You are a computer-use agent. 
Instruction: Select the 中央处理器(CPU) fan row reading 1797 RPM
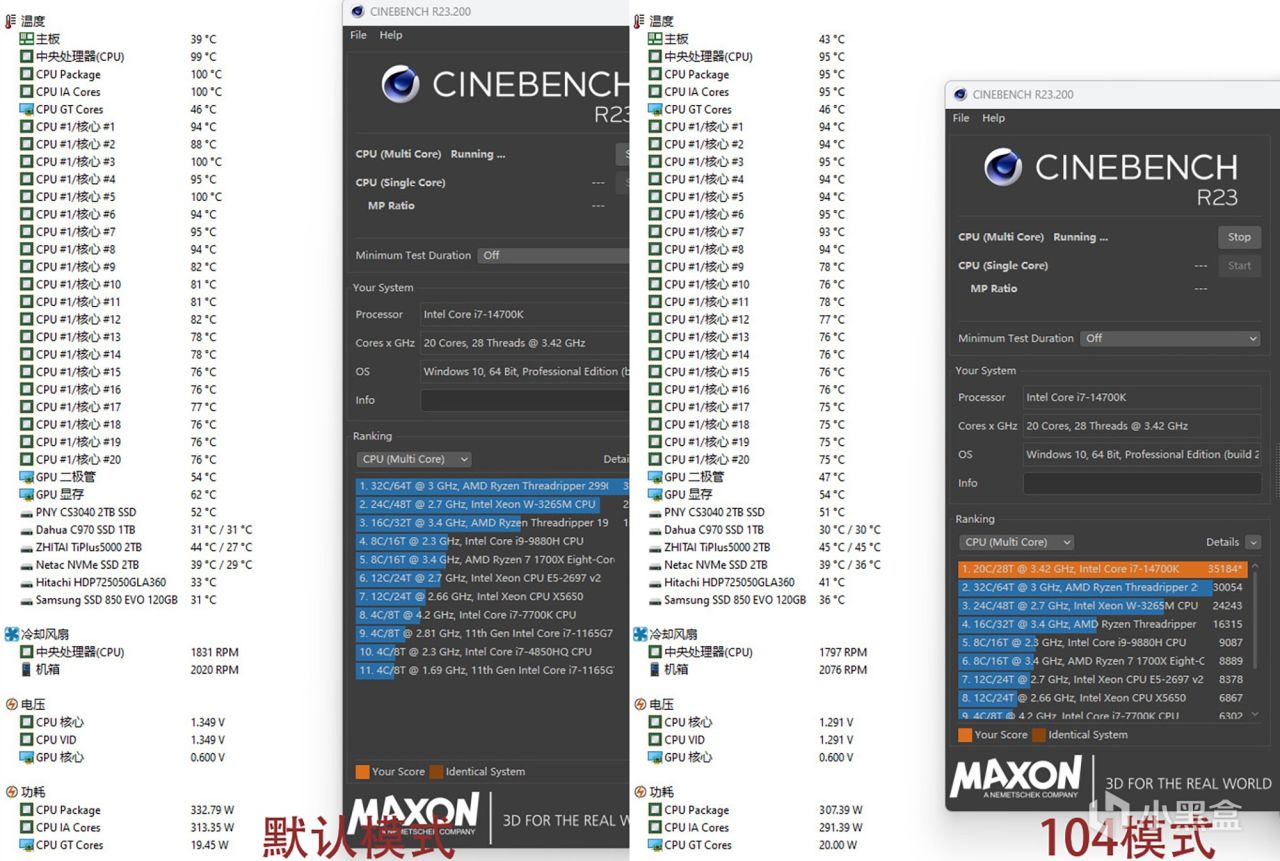click(758, 652)
